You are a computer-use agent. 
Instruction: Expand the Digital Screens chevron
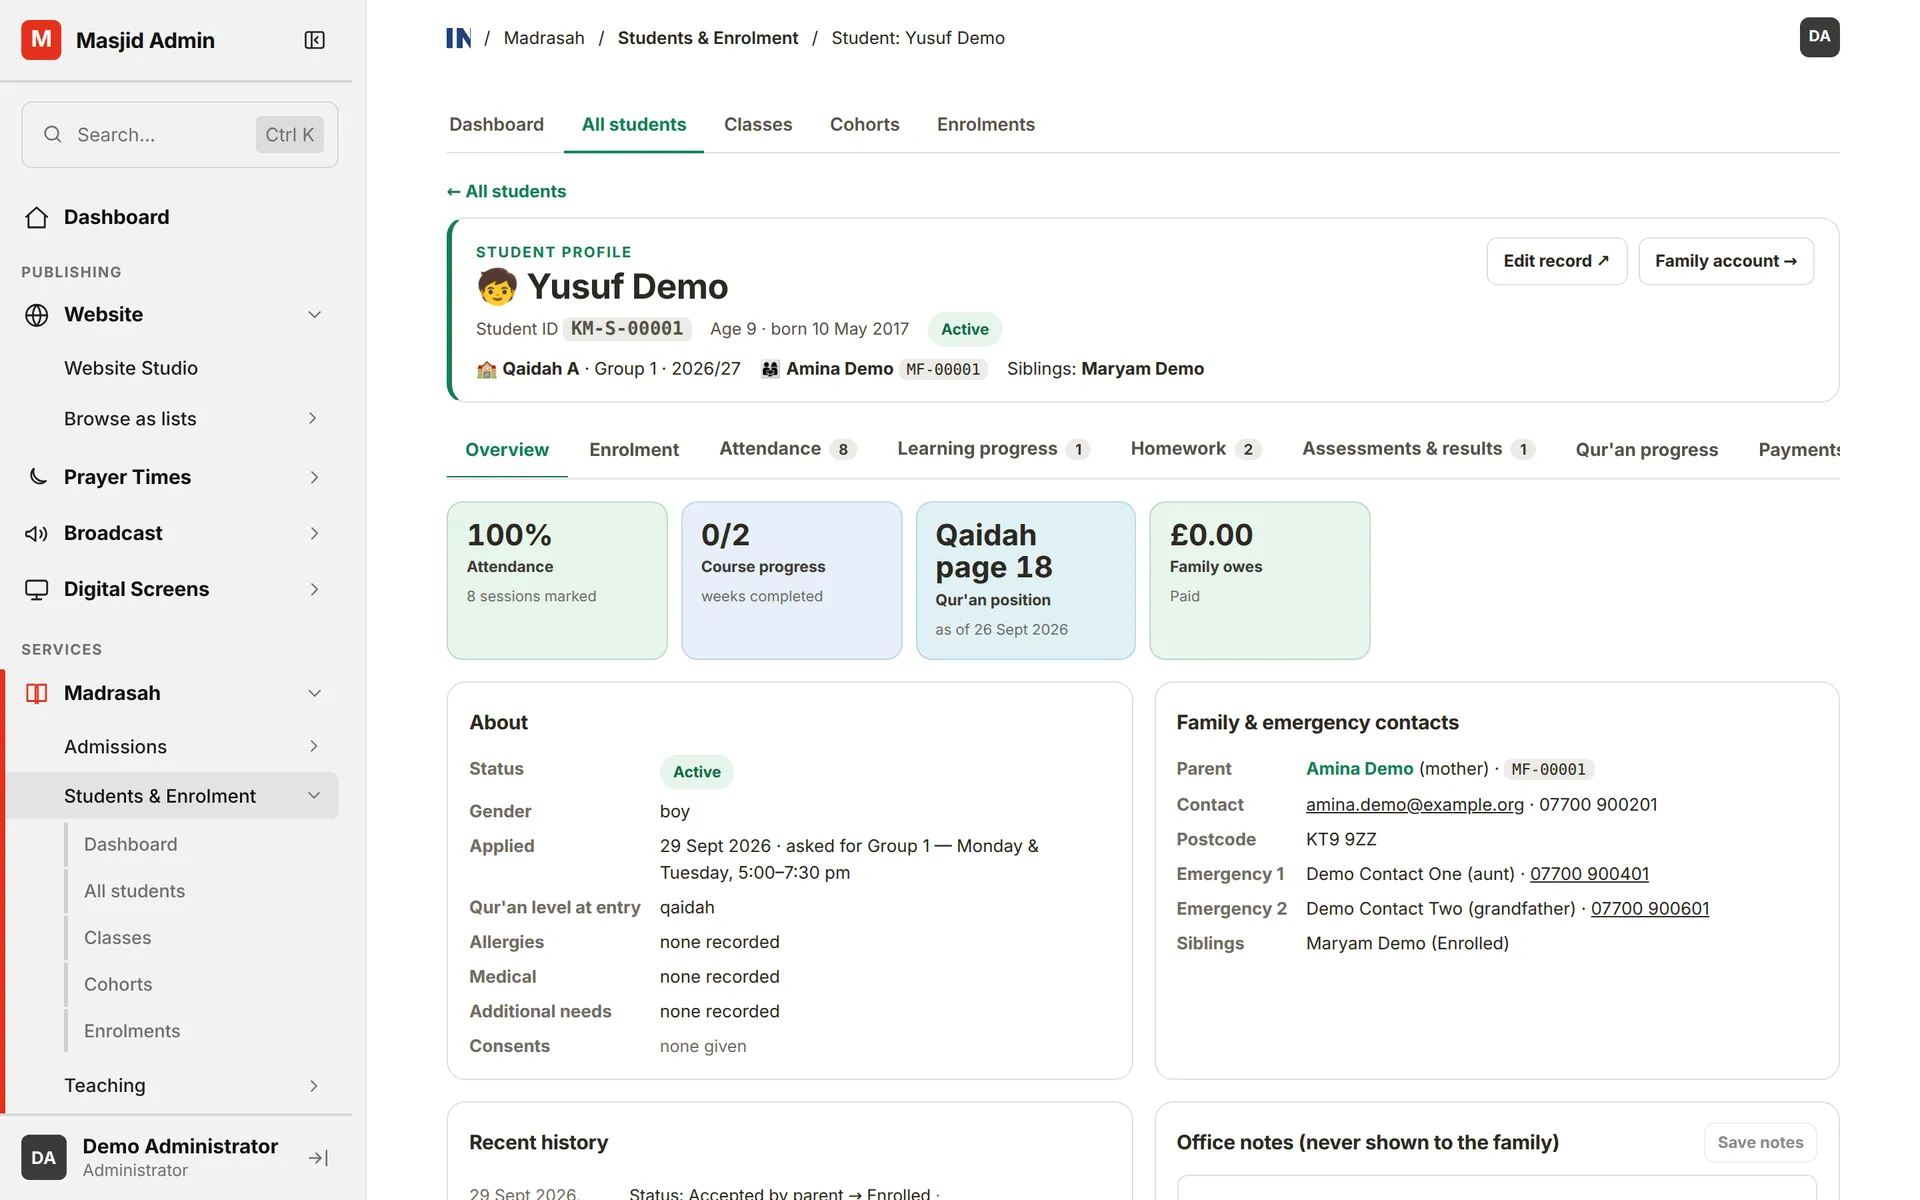click(314, 589)
